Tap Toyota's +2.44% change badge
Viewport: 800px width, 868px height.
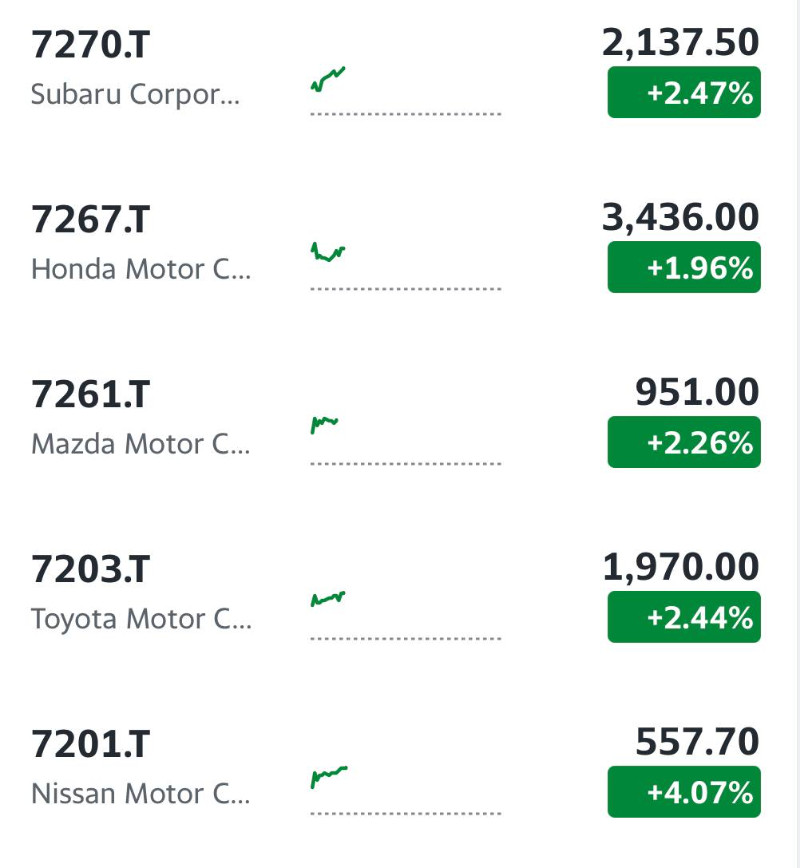pos(684,617)
